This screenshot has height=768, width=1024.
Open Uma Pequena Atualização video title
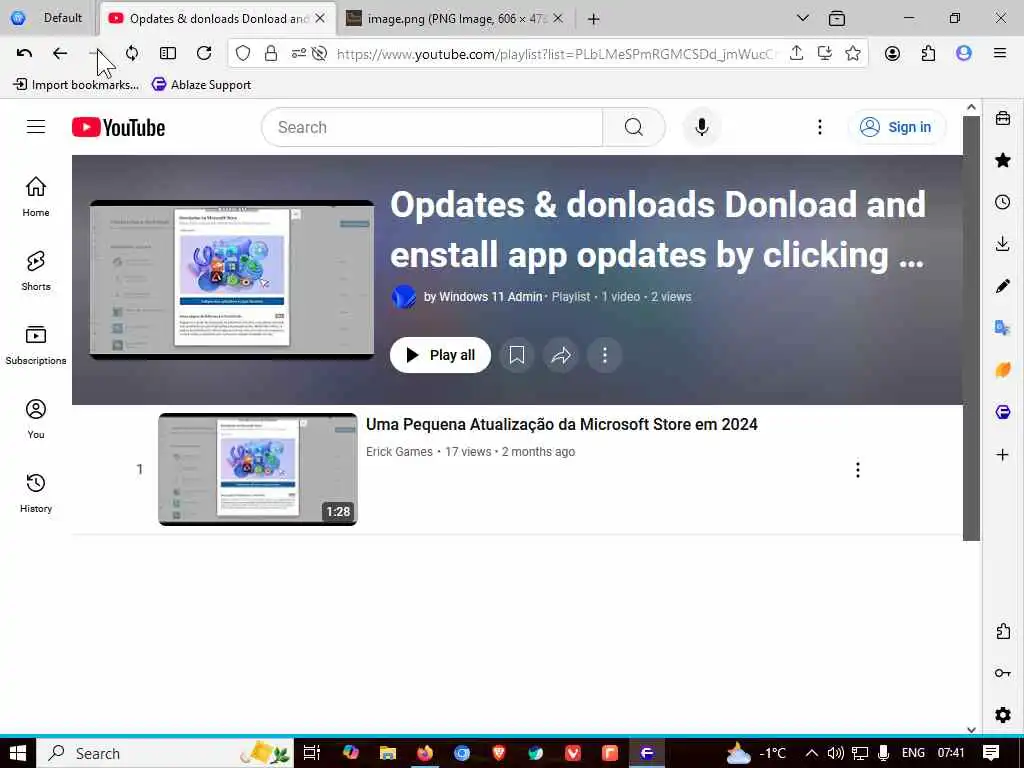click(x=562, y=424)
